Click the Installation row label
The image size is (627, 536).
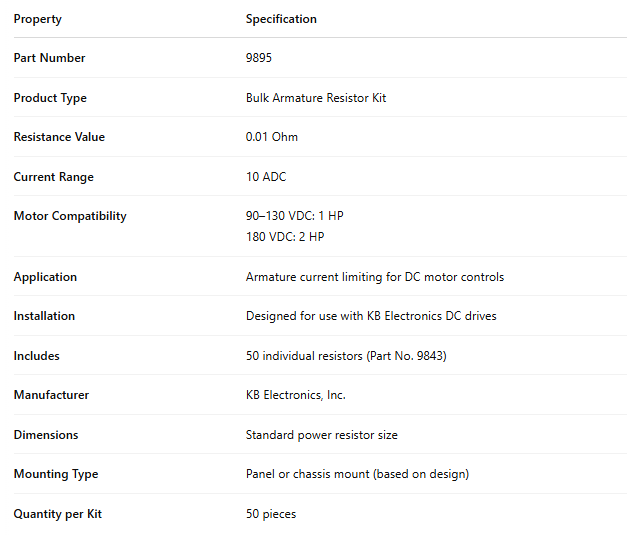pyautogui.click(x=44, y=316)
